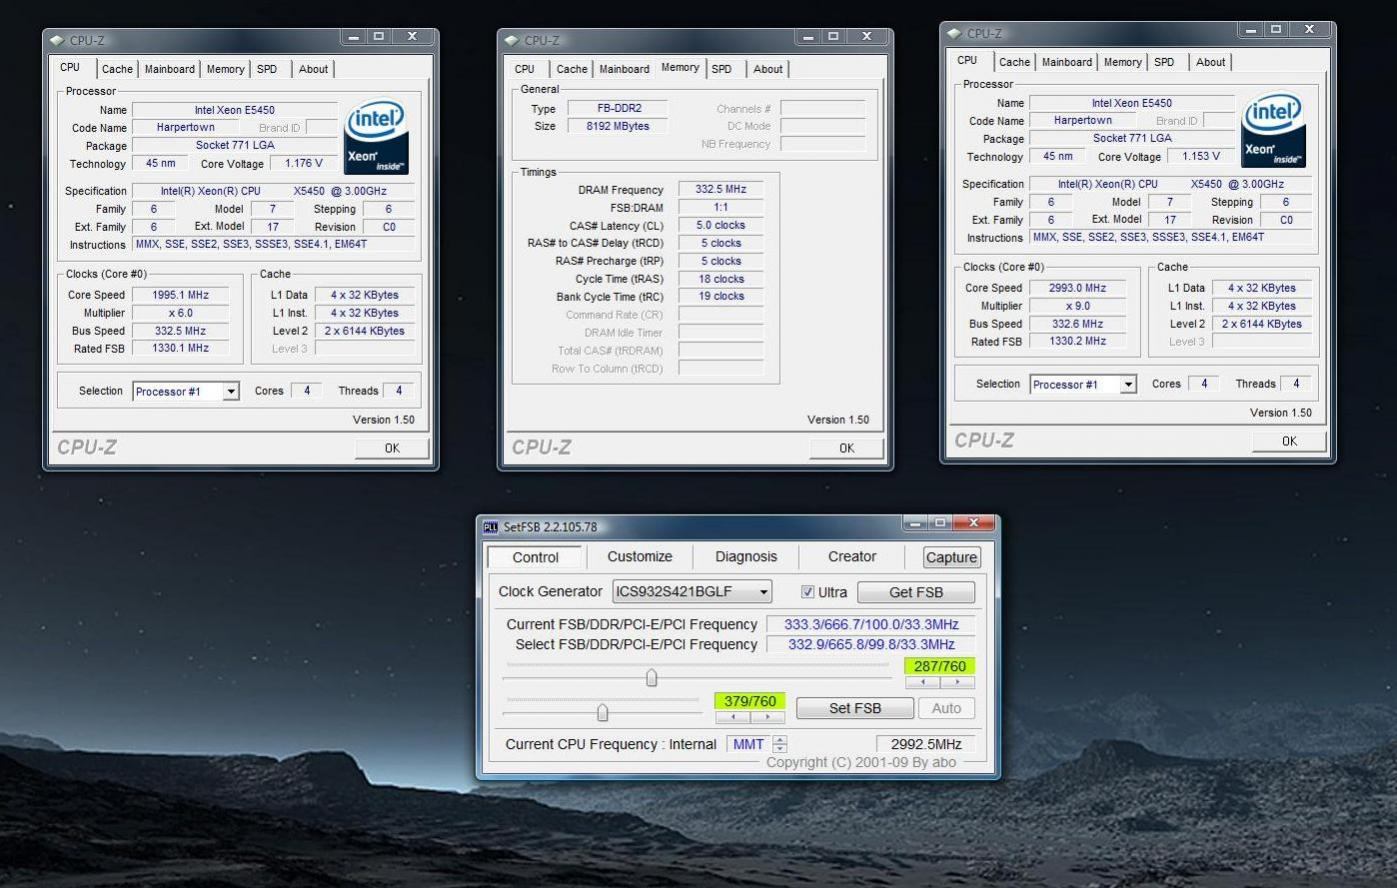Switch to SPD tab in left CPU-Z window
This screenshot has width=1397, height=888.
(267, 69)
